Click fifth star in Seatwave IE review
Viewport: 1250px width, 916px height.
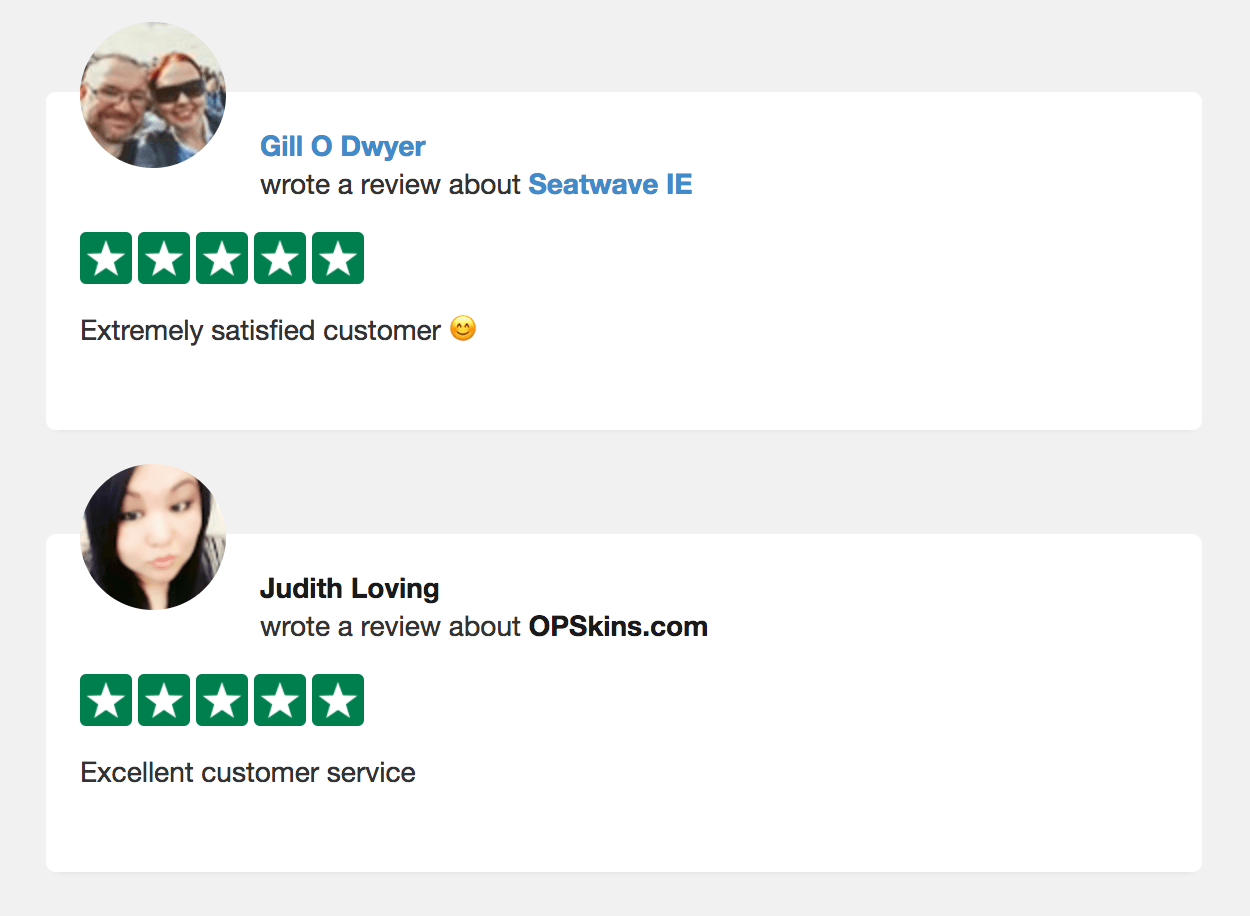338,258
